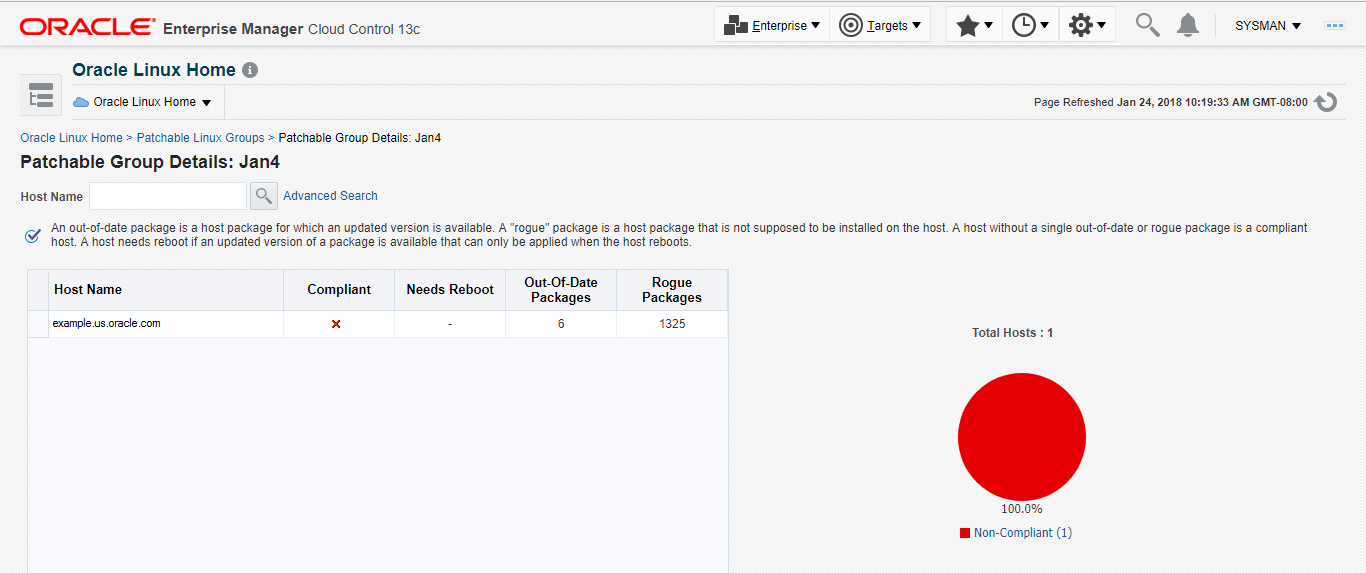
Task: Click rogue packages value 1325
Action: 672,324
